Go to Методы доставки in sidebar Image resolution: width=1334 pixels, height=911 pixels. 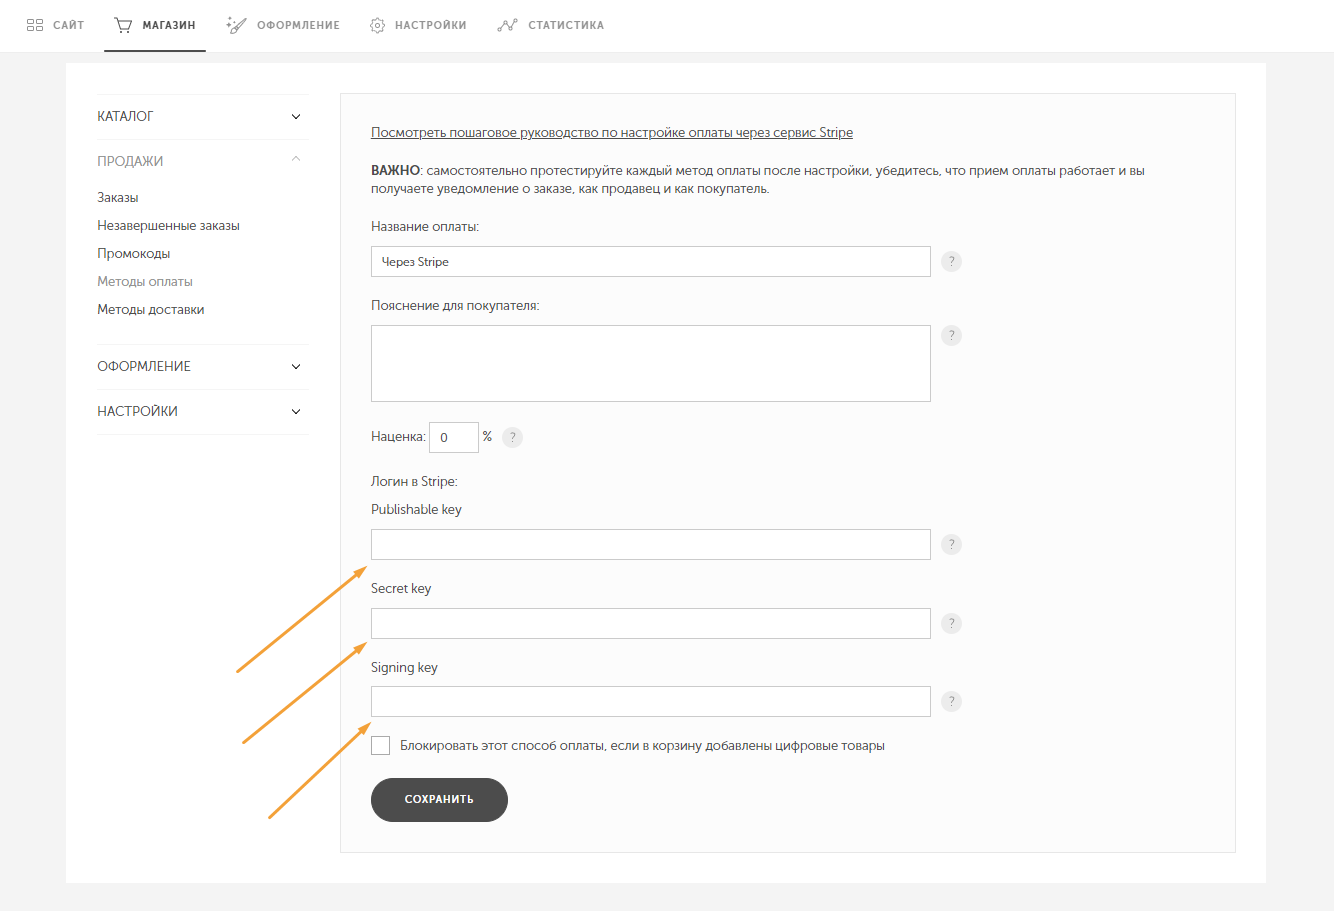point(150,310)
